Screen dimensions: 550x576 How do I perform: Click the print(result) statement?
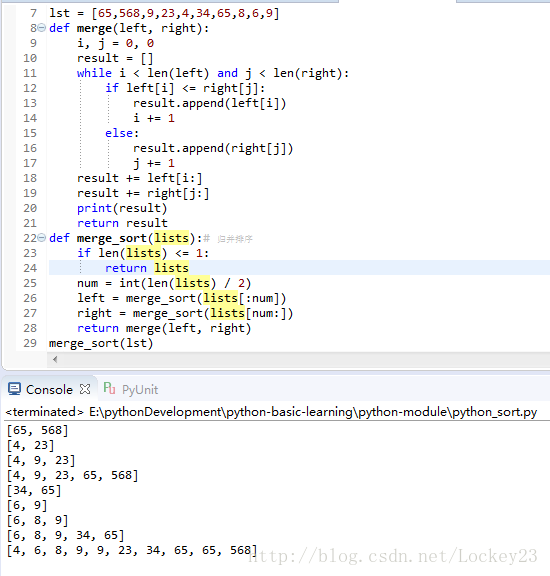pyautogui.click(x=122, y=208)
